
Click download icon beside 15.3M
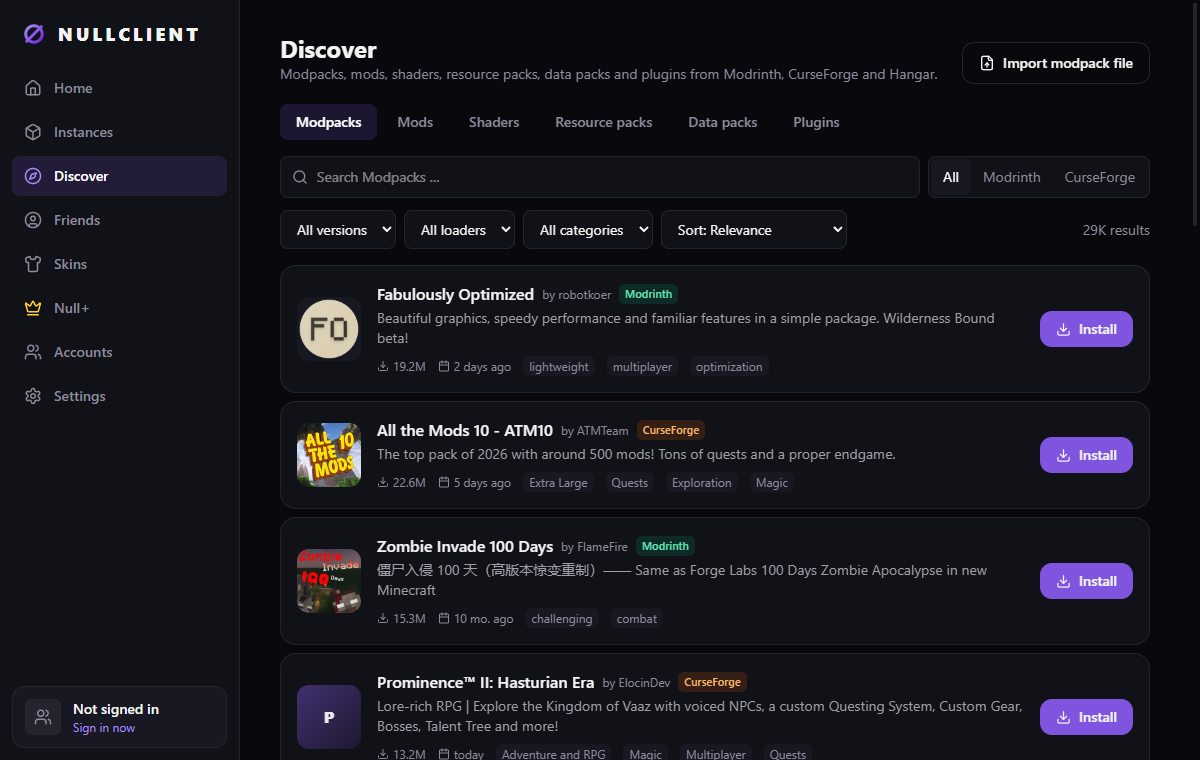[383, 619]
